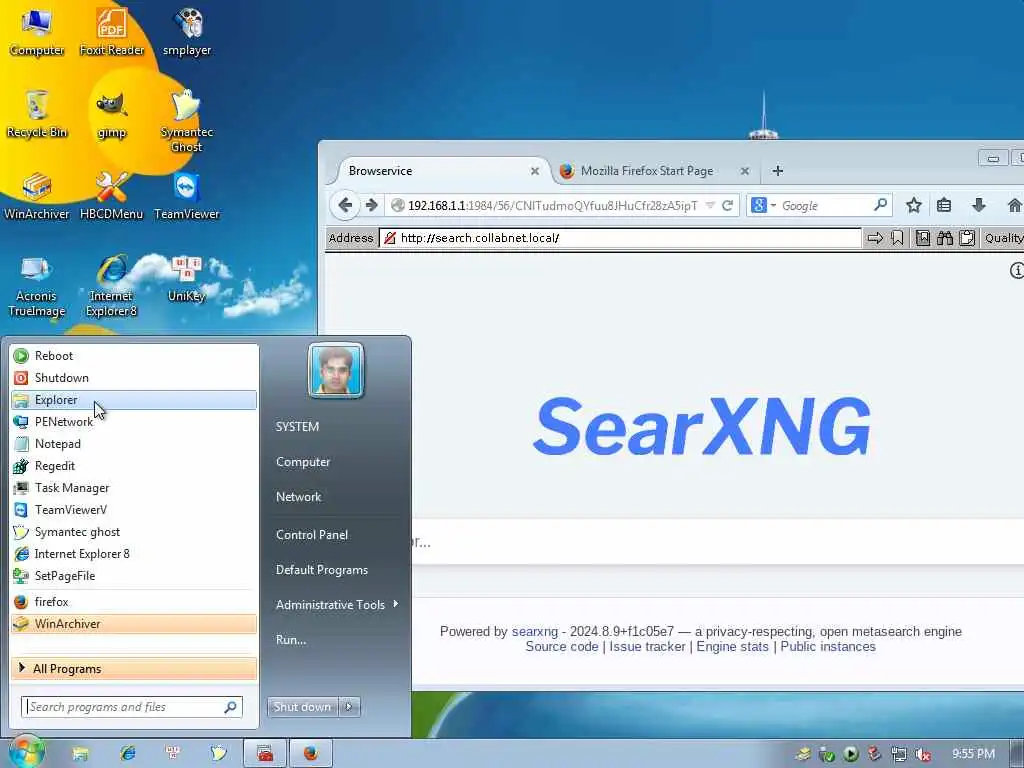Image resolution: width=1024 pixels, height=768 pixels.
Task: Reload the page in Firefox
Action: 728,206
